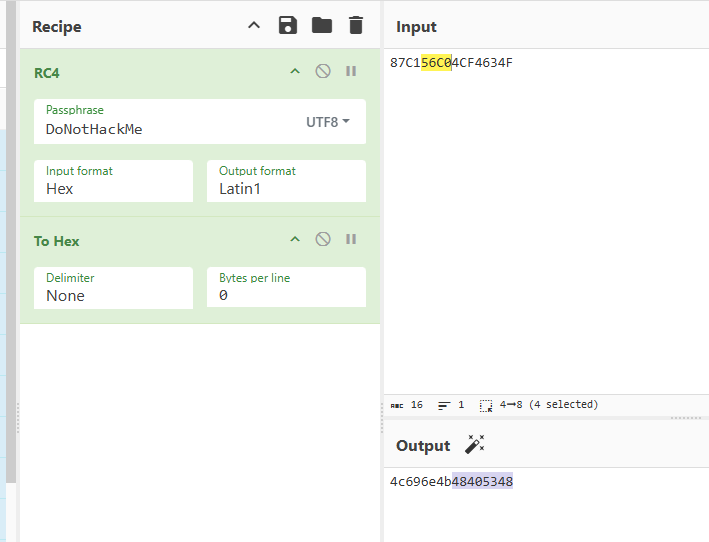709x542 pixels.
Task: Collapse the Recipe pane using header chevron
Action: click(254, 26)
